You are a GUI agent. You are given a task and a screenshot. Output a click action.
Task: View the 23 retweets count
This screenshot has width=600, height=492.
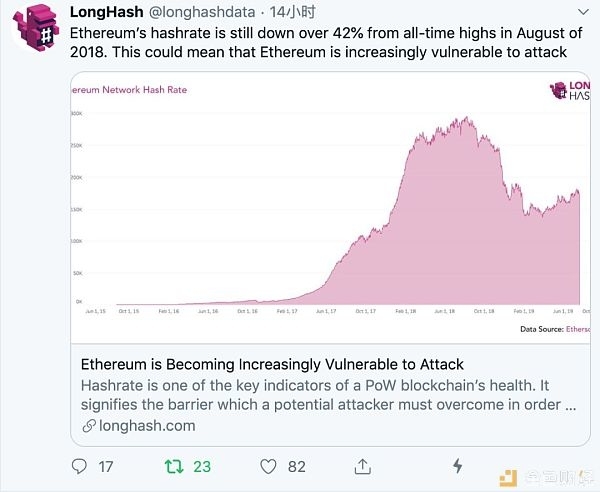(202, 467)
